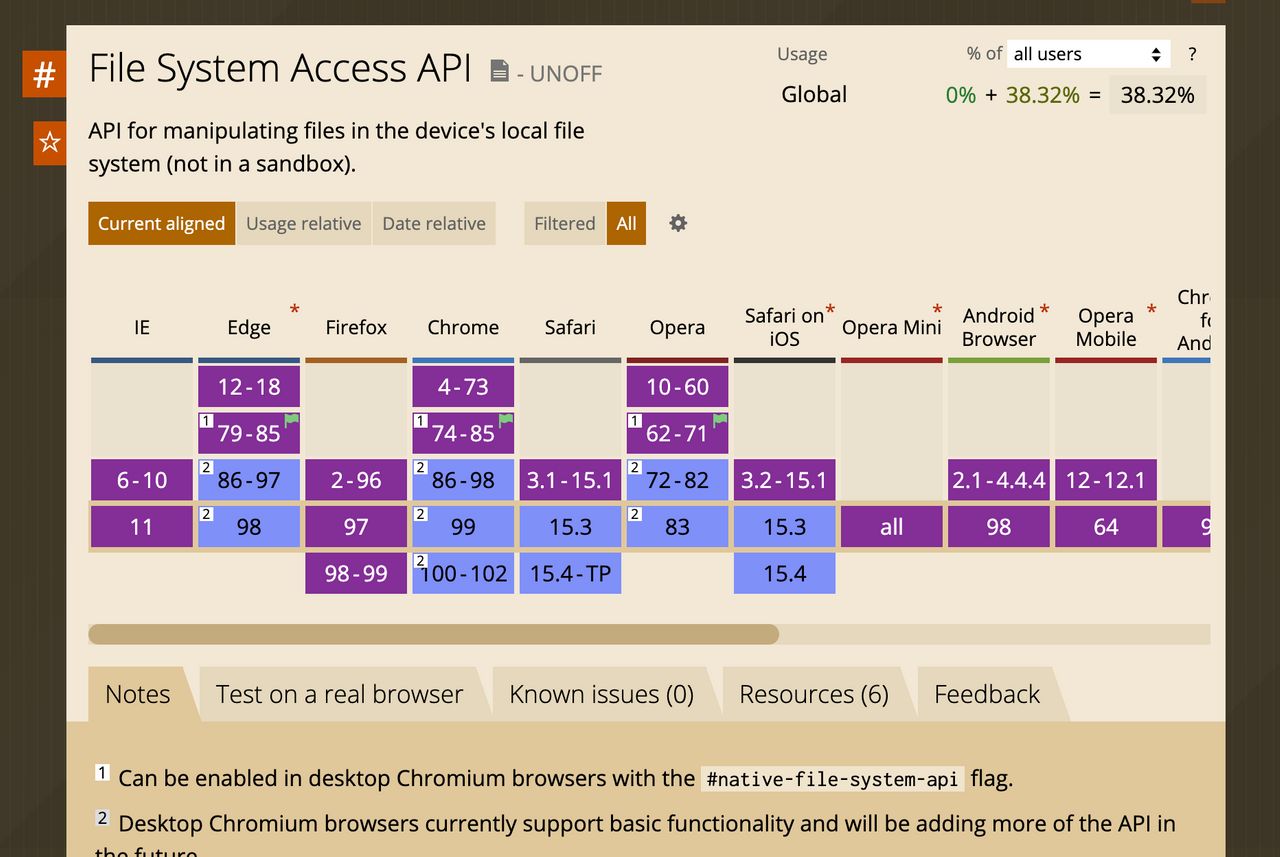Switch to the Resources (6) tab

[x=814, y=693]
